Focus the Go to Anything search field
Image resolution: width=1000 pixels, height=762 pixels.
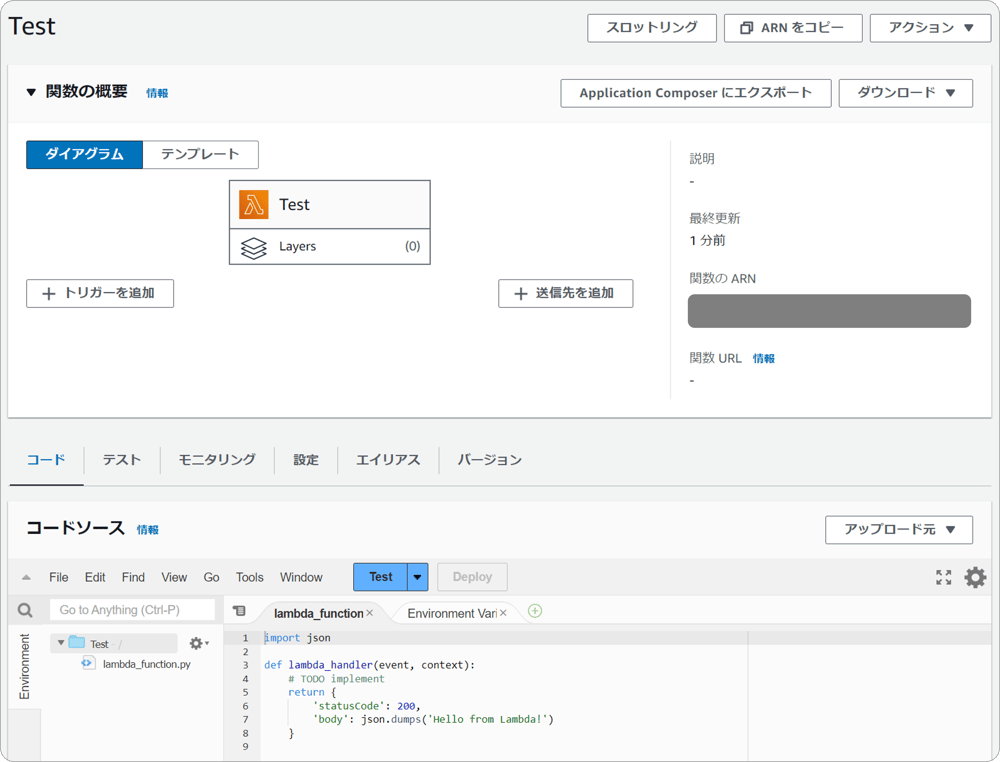[x=133, y=610]
